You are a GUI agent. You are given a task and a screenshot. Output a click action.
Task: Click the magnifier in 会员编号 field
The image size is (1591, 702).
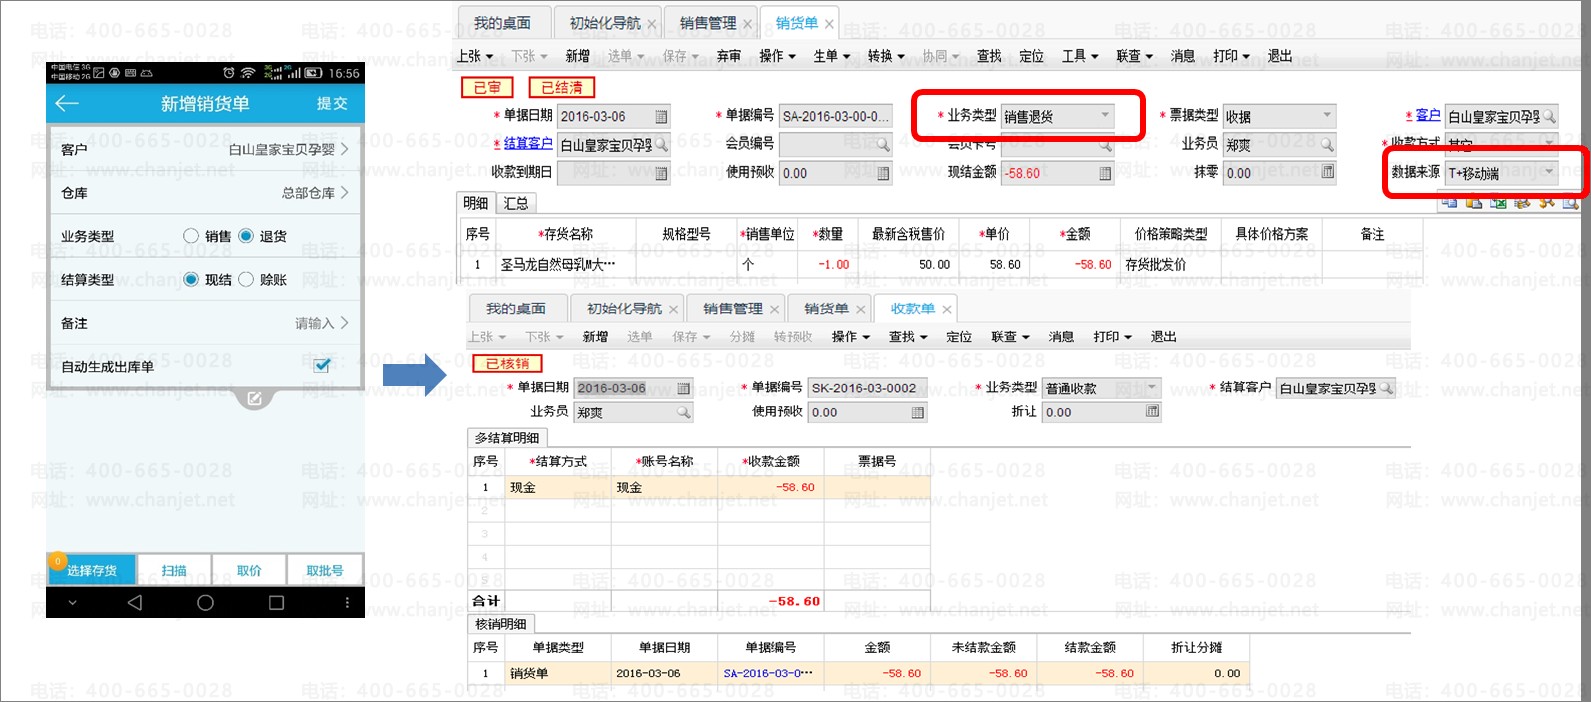[883, 145]
